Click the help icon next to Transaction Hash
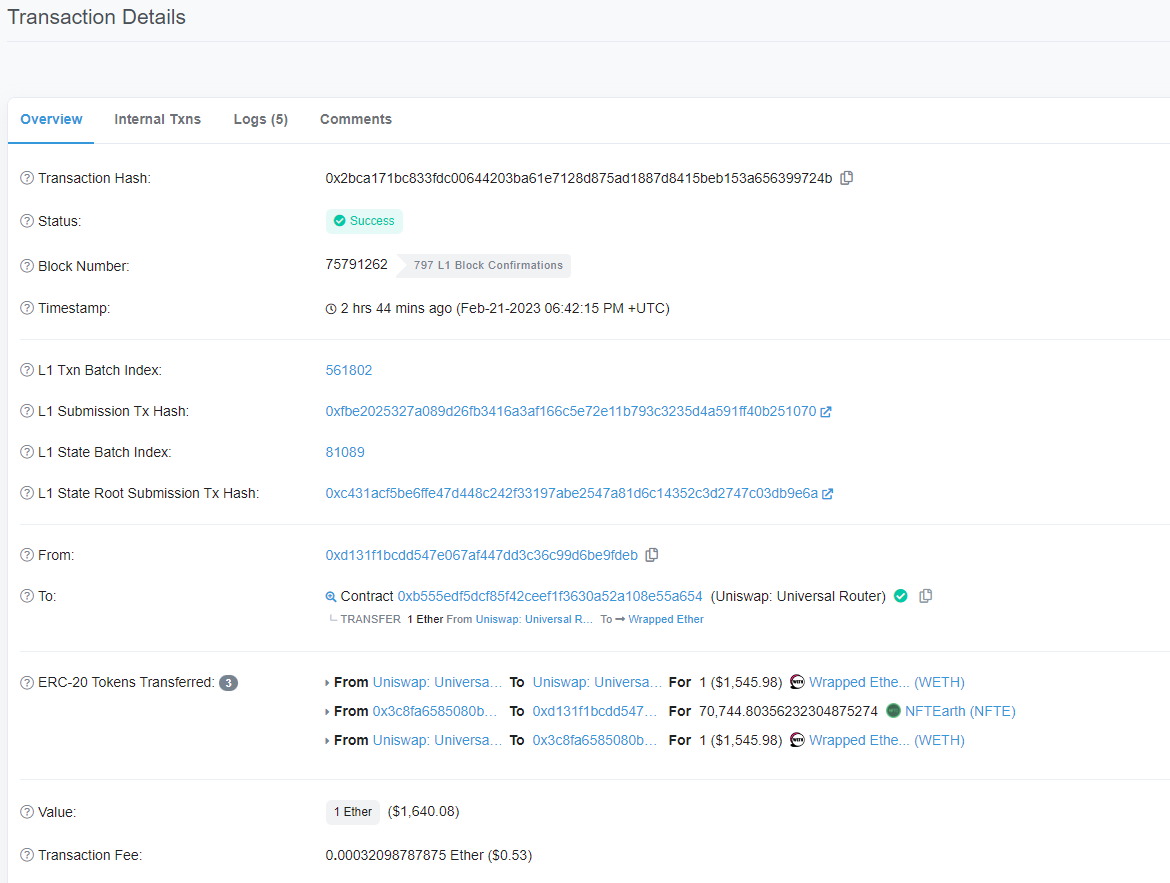The image size is (1170, 883). coord(27,178)
